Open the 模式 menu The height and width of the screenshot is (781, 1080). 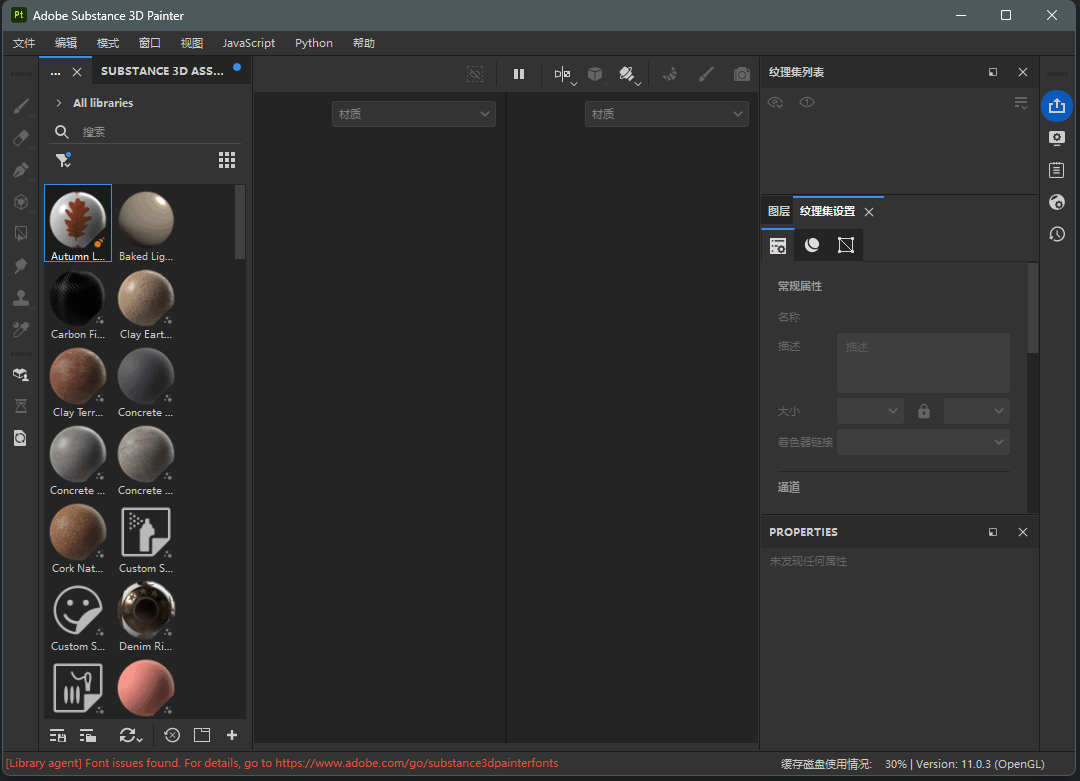click(x=108, y=43)
